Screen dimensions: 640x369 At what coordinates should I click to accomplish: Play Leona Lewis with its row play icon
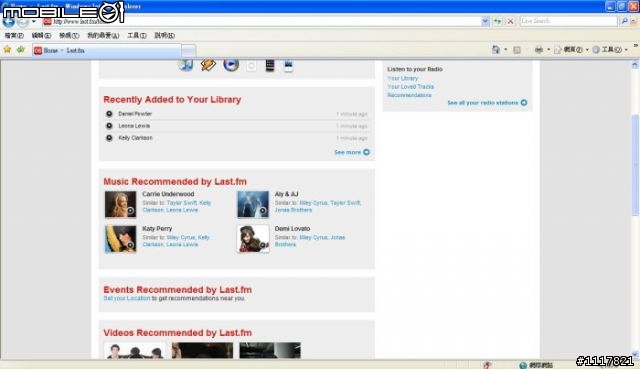pos(109,126)
